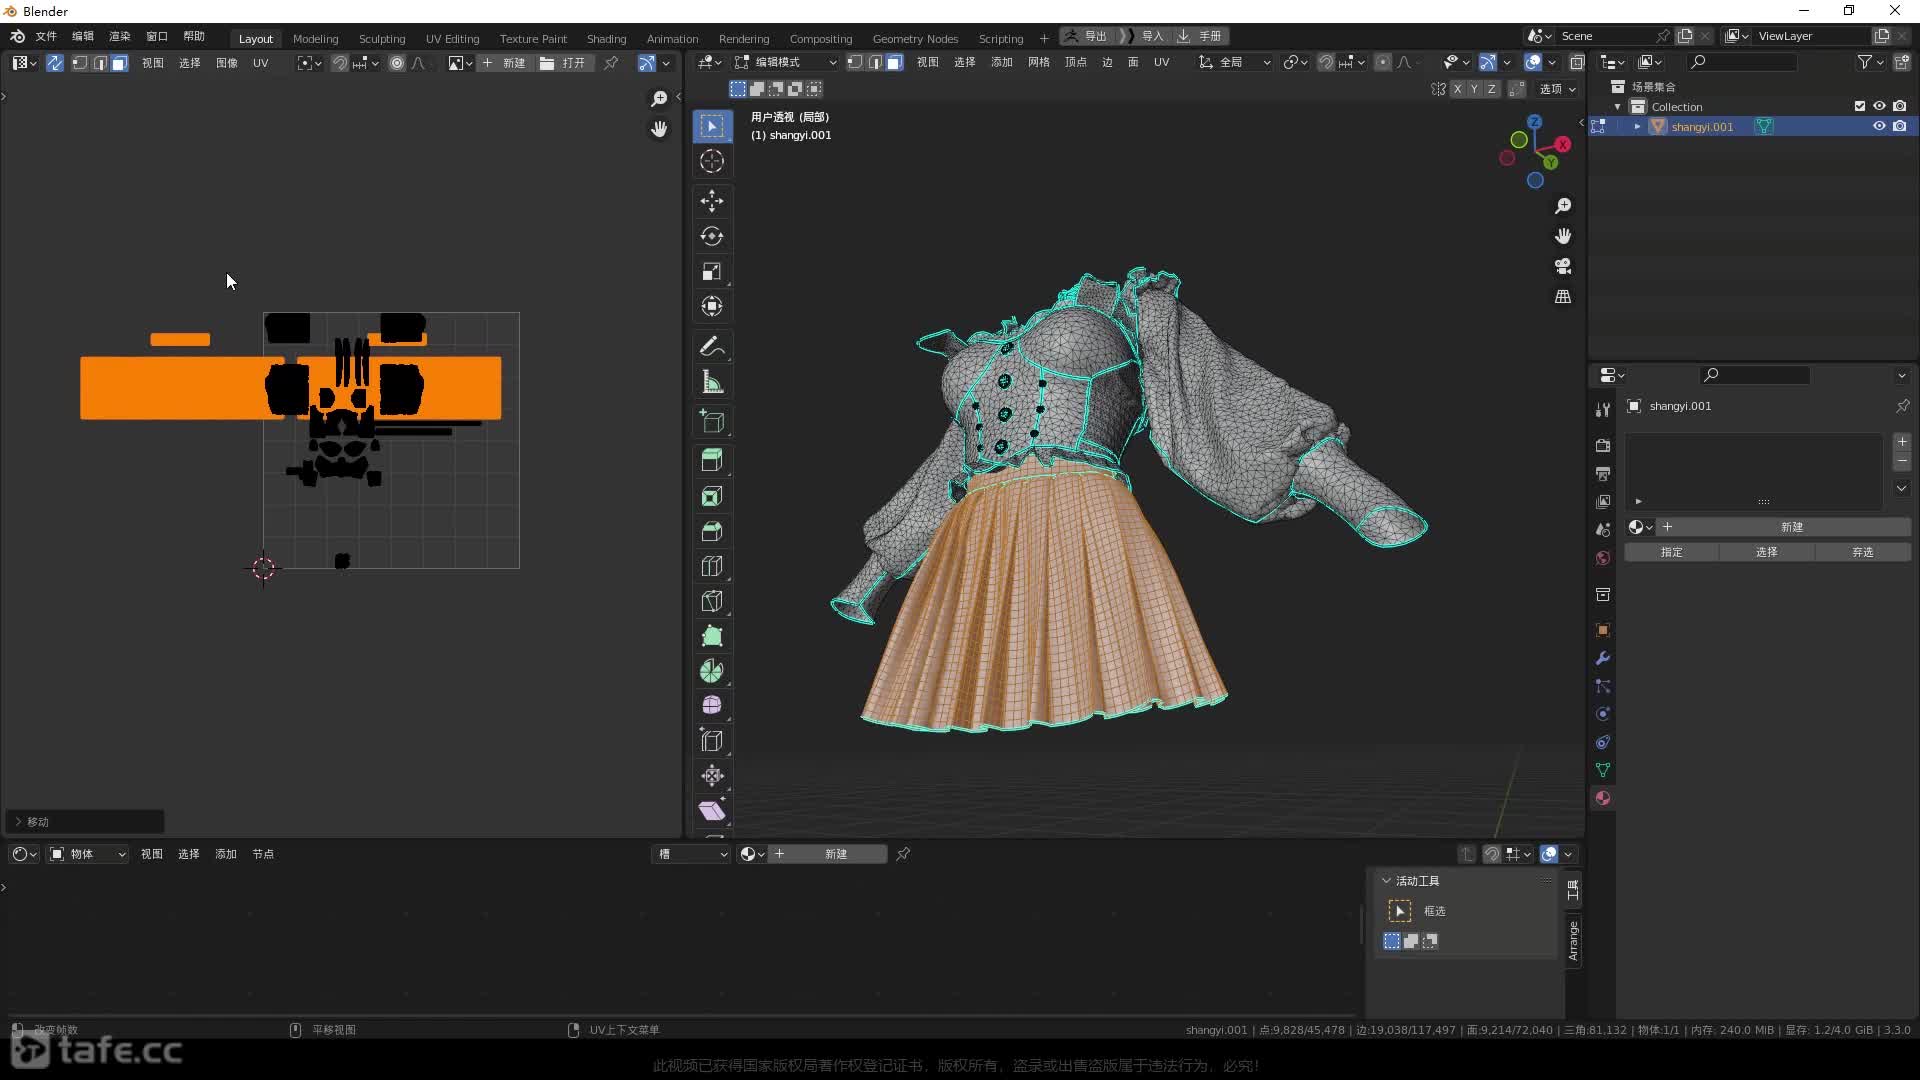Select the Scale tool
This screenshot has height=1080, width=1920.
(712, 271)
